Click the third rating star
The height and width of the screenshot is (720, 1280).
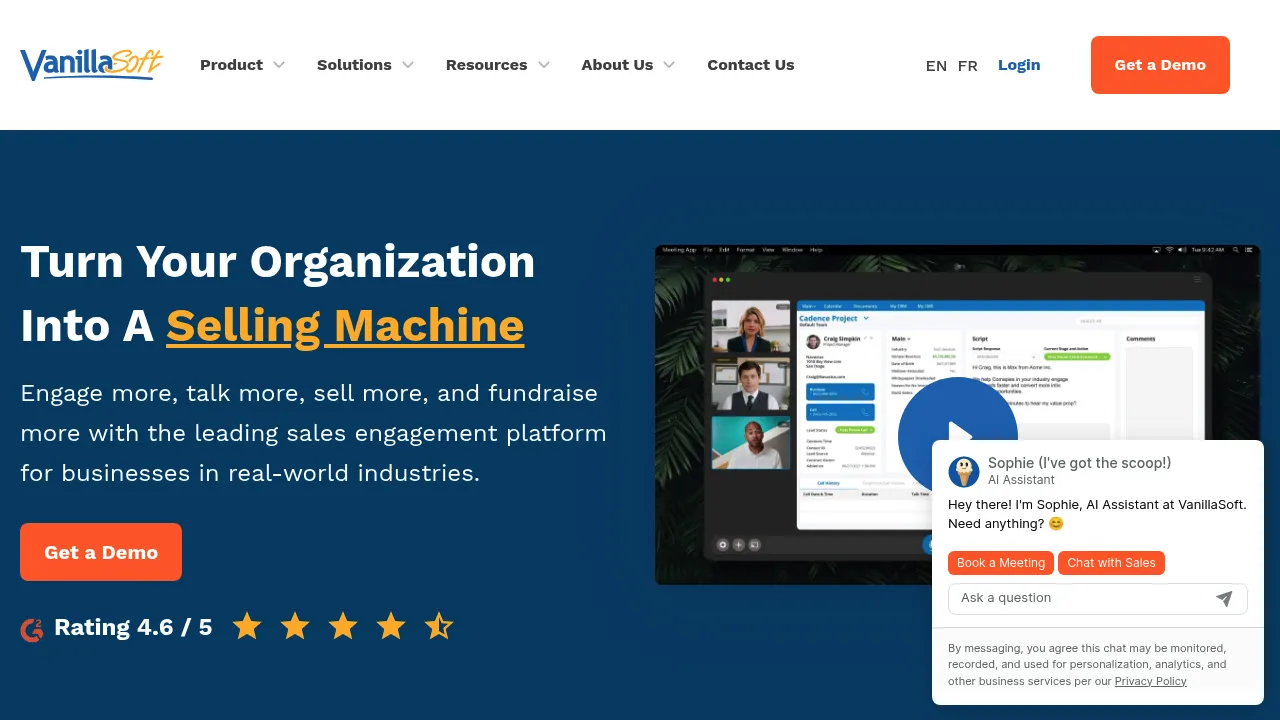tap(343, 627)
